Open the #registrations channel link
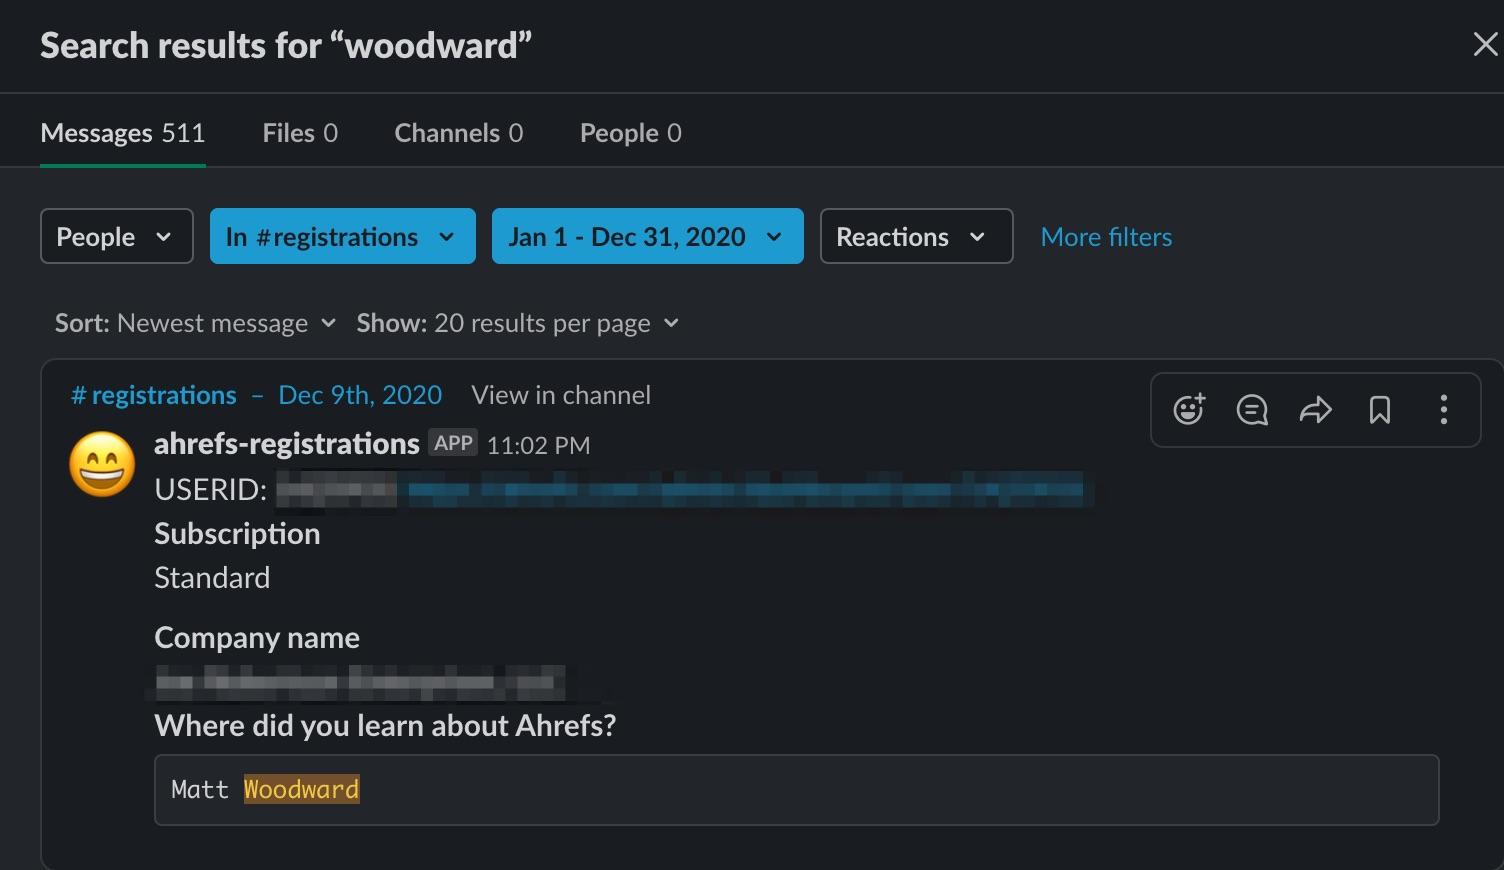This screenshot has height=870, width=1504. point(154,395)
